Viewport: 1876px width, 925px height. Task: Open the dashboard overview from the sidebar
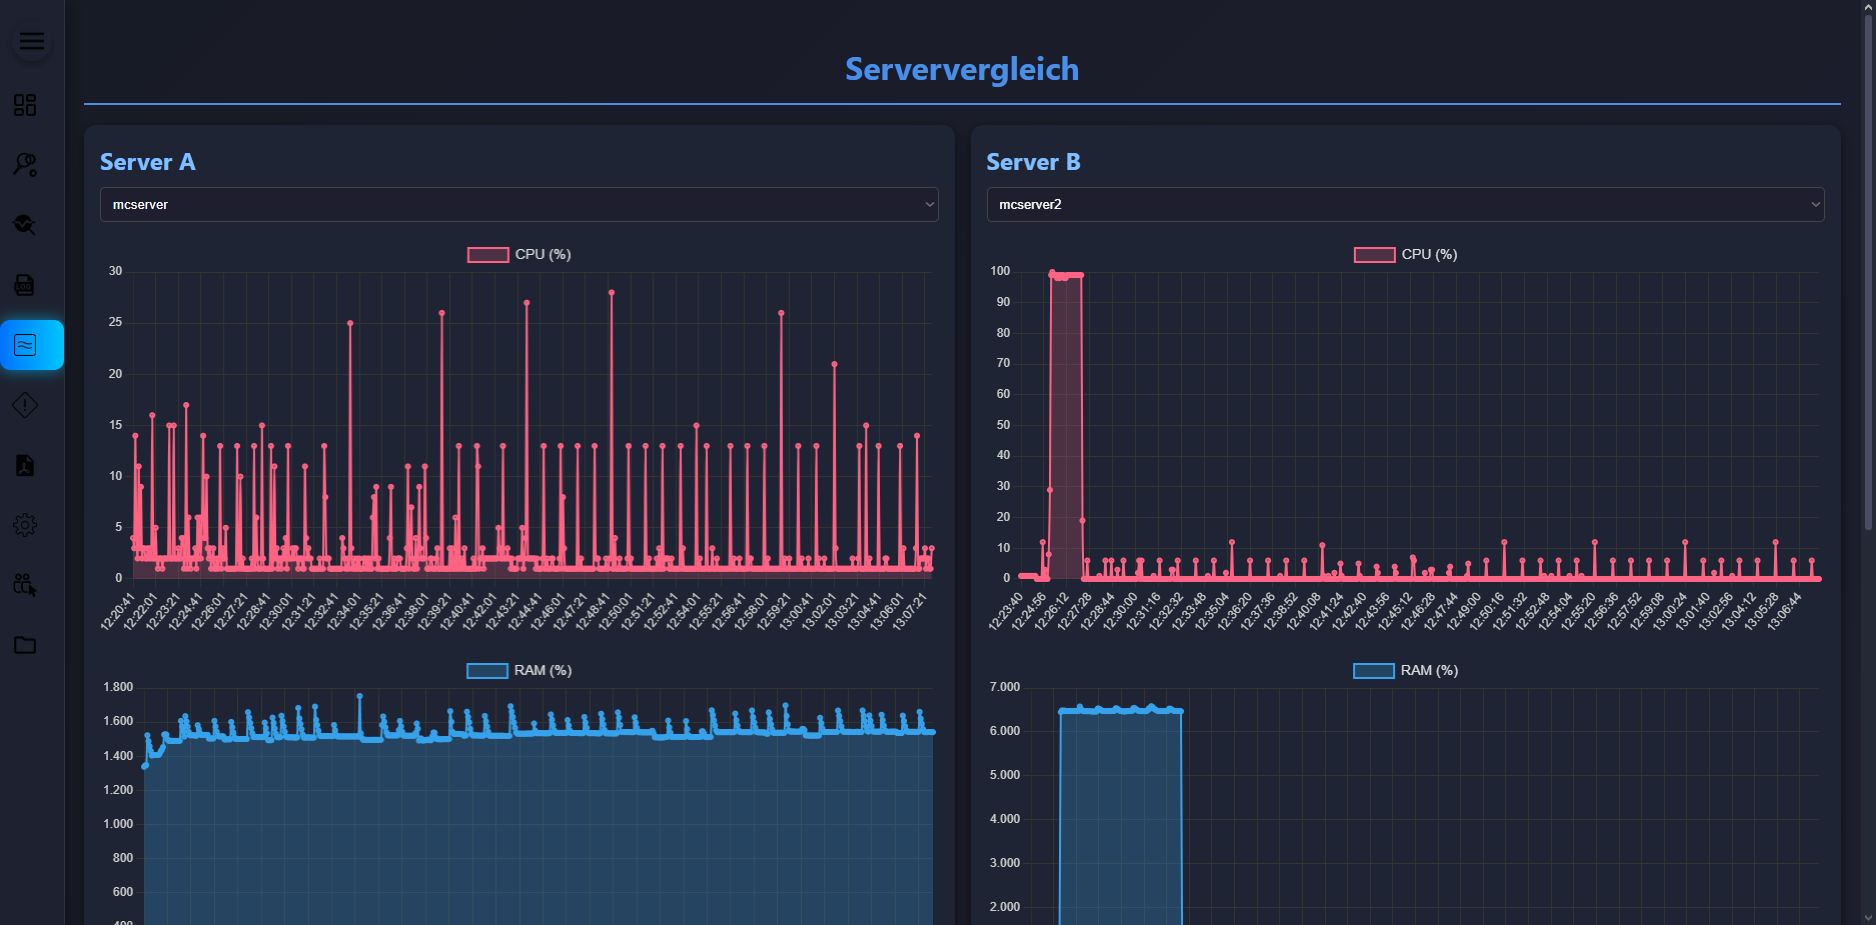(25, 104)
